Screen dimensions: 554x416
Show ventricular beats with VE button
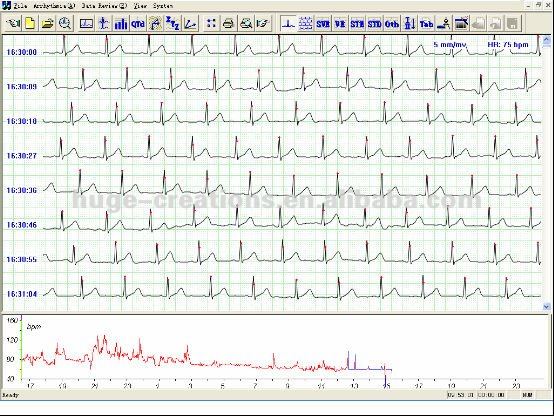click(340, 23)
